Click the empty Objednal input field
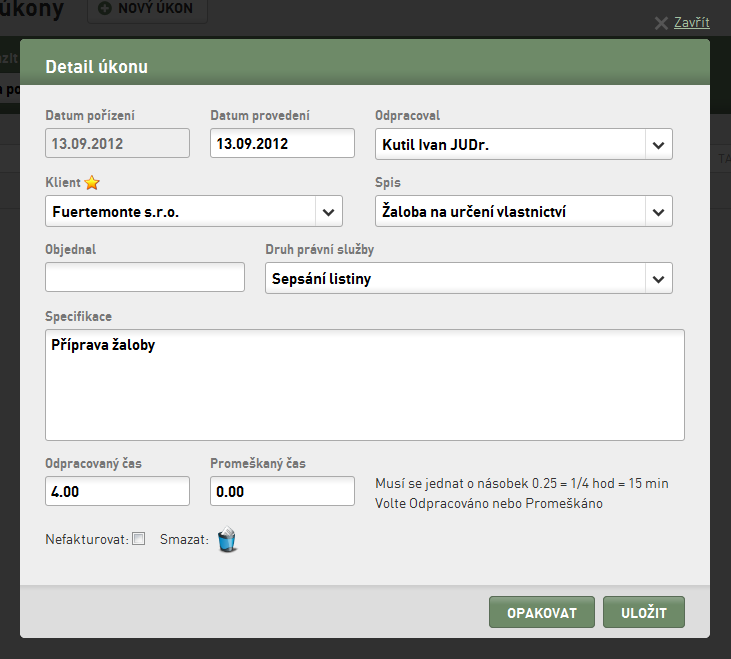731x659 pixels. [145, 277]
